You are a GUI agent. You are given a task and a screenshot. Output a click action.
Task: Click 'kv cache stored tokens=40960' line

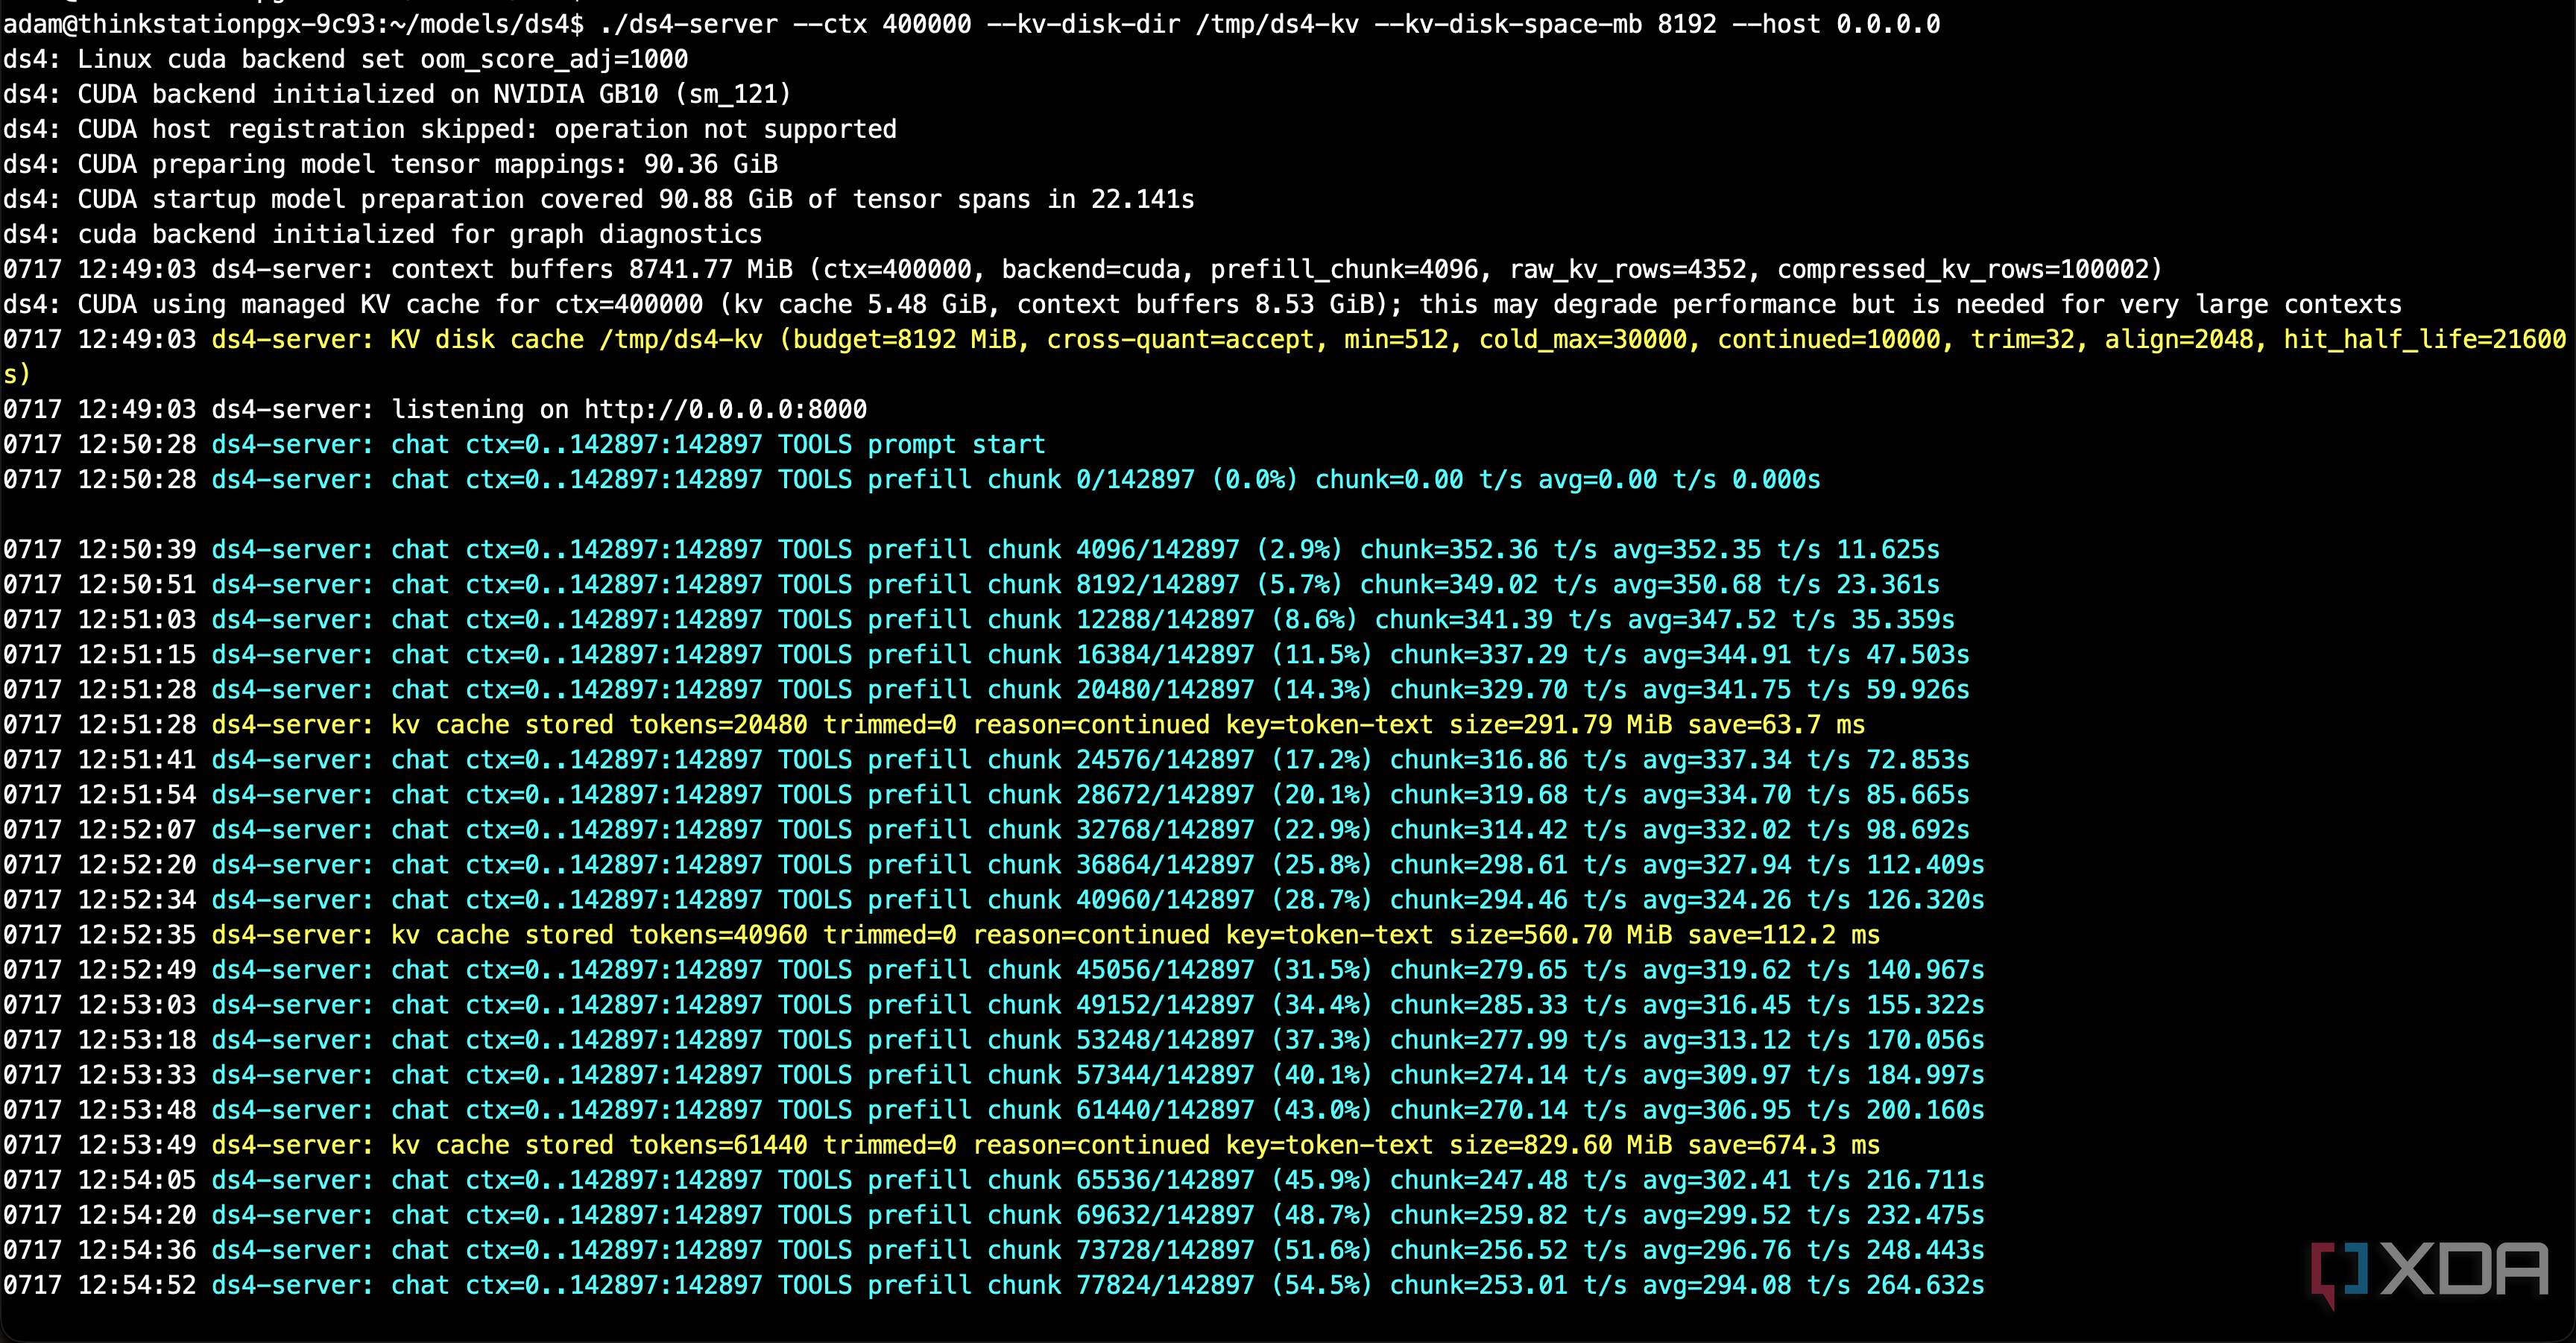pyautogui.click(x=941, y=934)
